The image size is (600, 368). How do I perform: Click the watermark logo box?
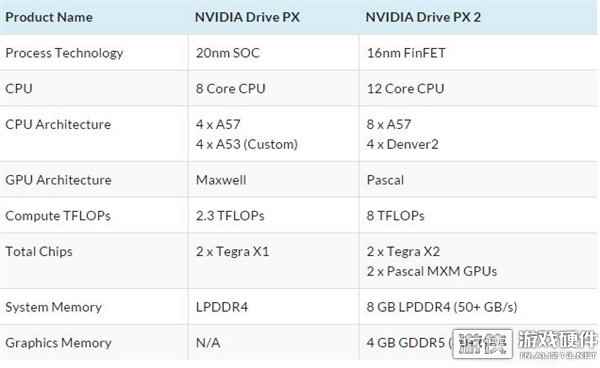click(482, 344)
